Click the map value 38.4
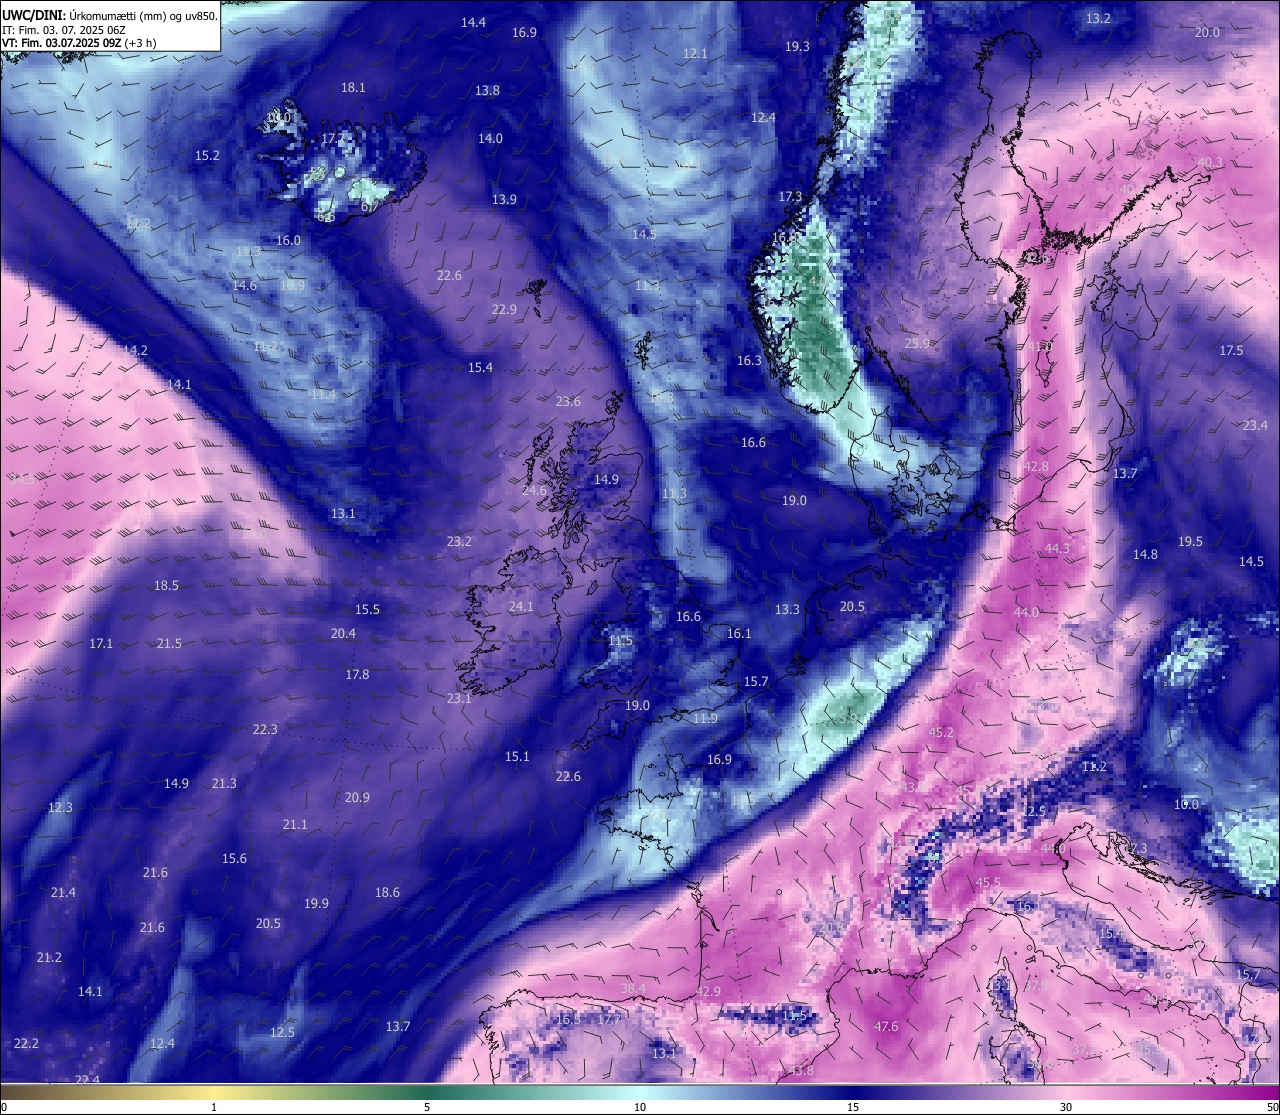Viewport: 1280px width, 1115px height. [x=633, y=988]
